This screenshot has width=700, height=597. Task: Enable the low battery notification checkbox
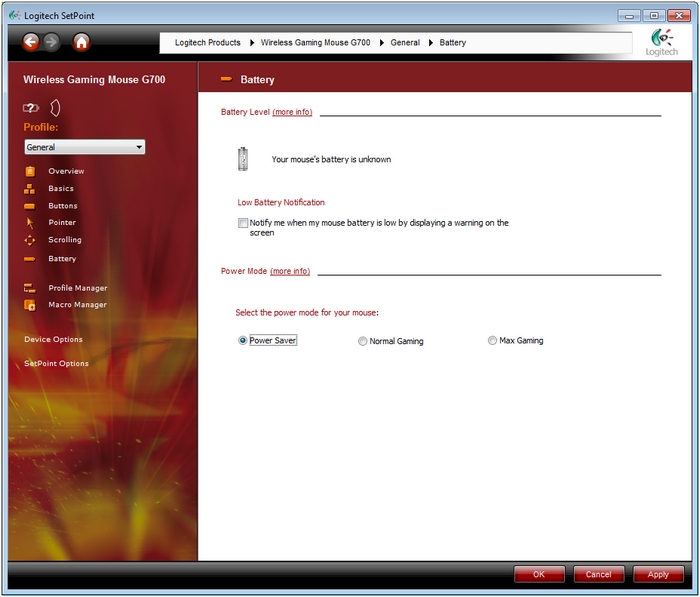click(x=243, y=223)
